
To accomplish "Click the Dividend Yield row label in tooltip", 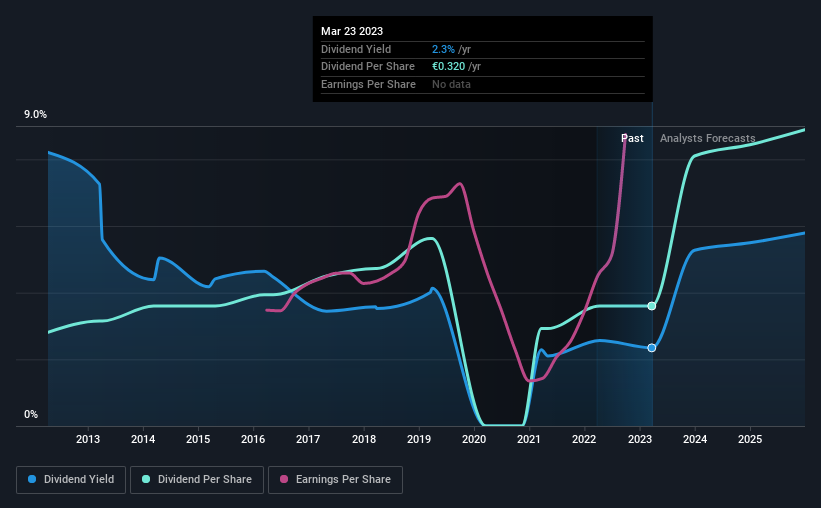I will 356,49.
